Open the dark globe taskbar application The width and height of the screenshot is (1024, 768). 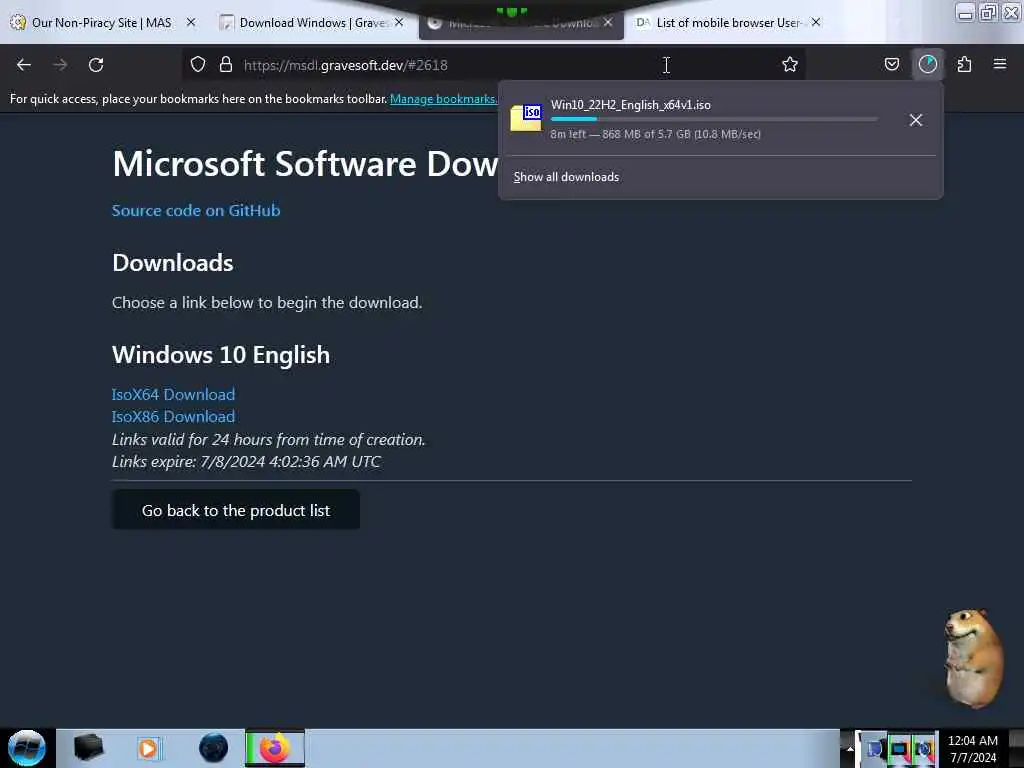coord(214,748)
